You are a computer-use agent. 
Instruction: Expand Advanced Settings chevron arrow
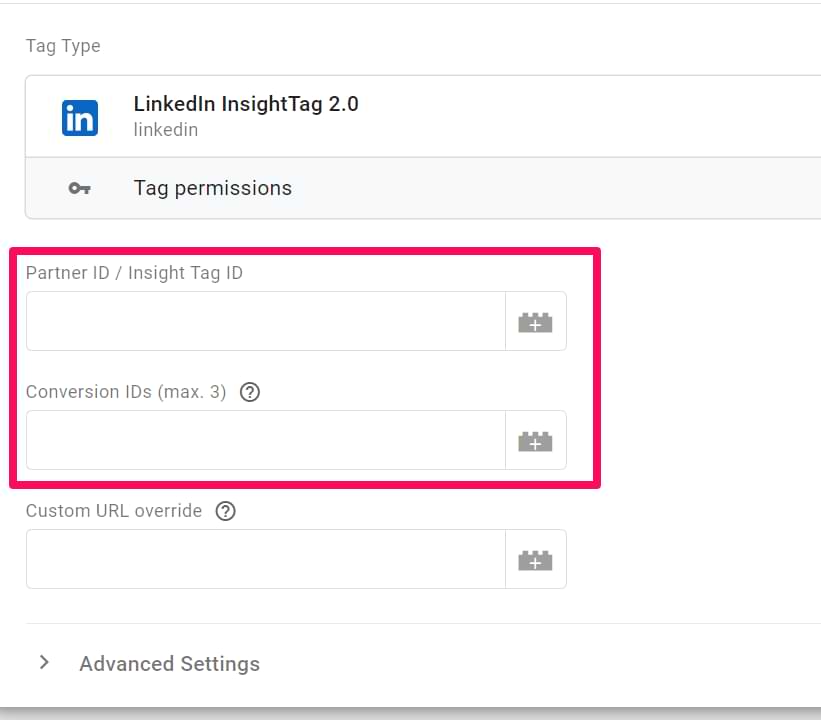45,662
